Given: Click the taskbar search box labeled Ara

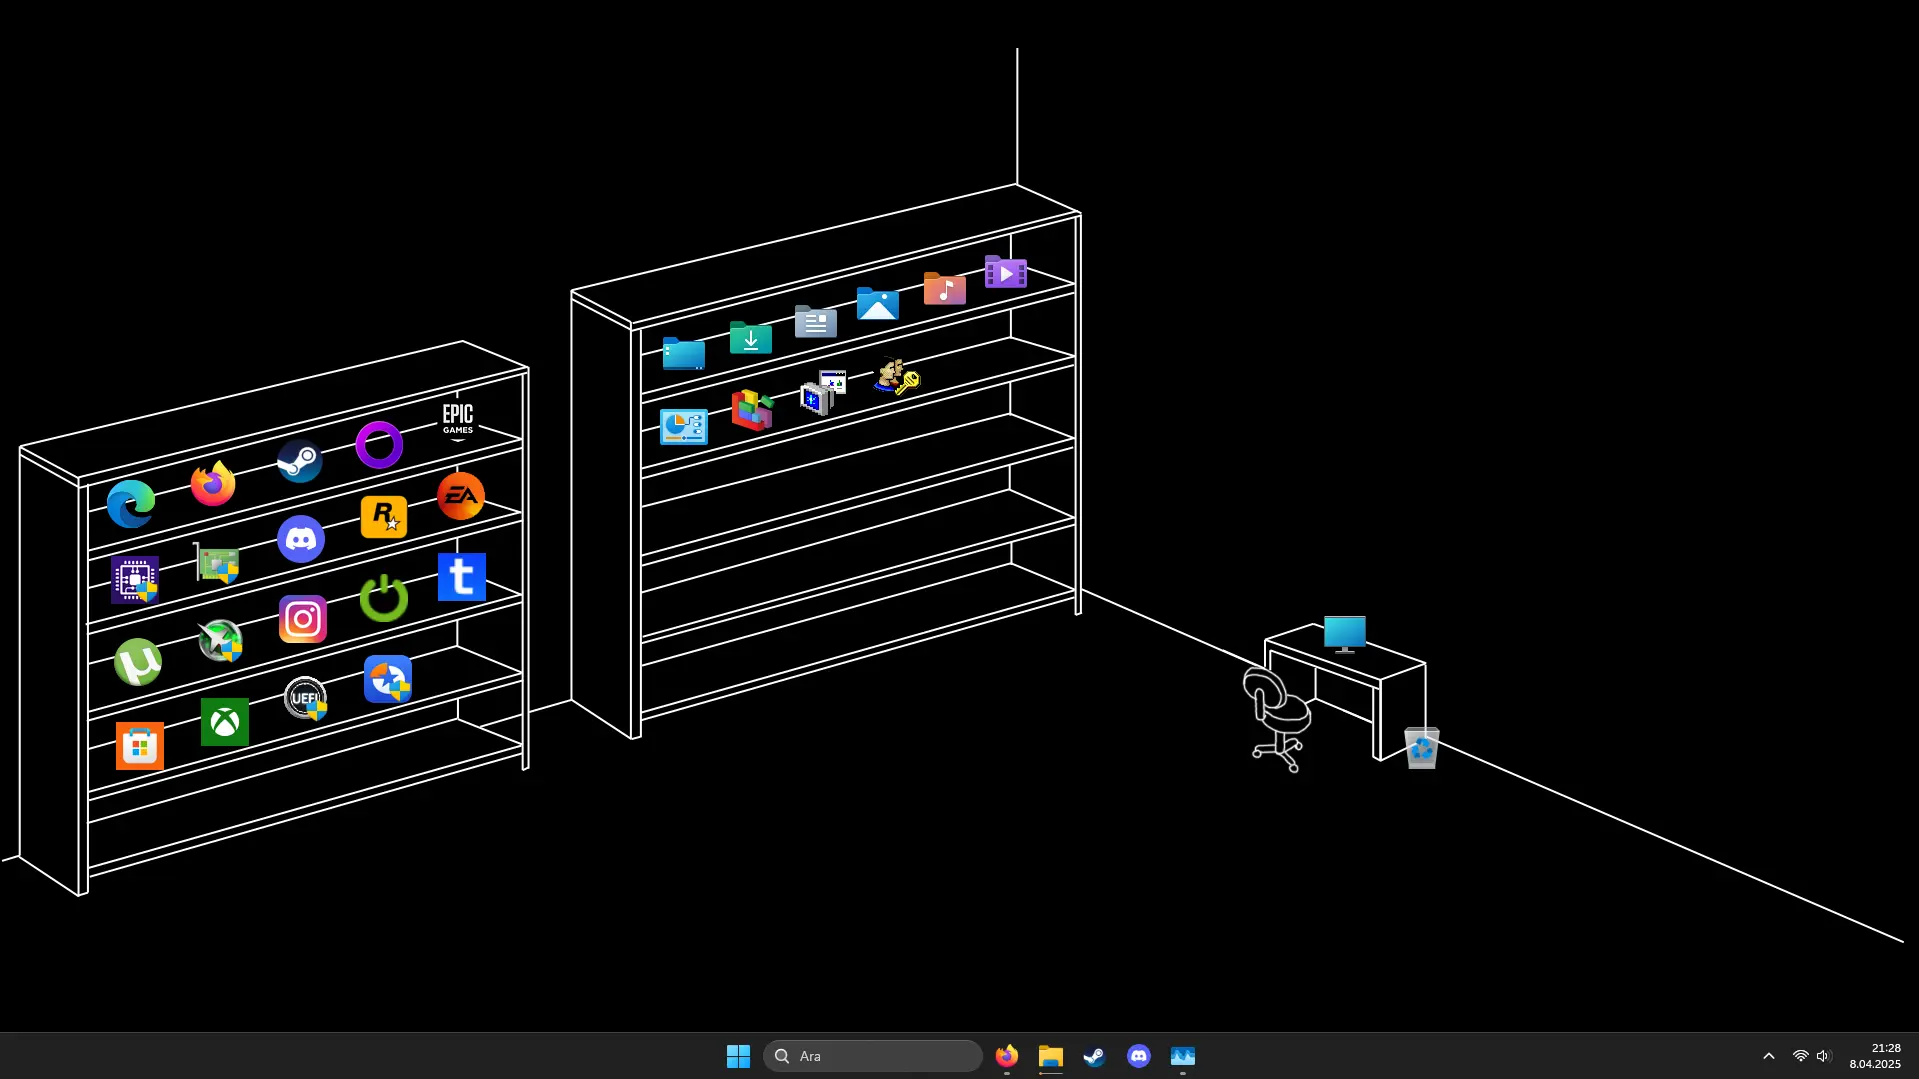Looking at the screenshot, I should click(873, 1056).
